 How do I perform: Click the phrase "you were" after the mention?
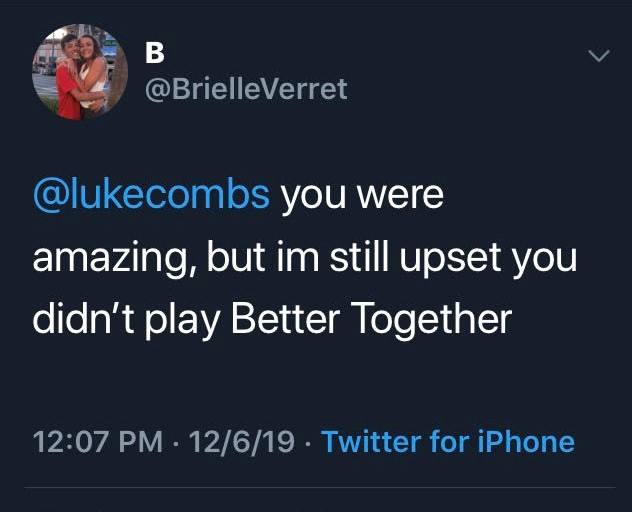click(x=361, y=194)
